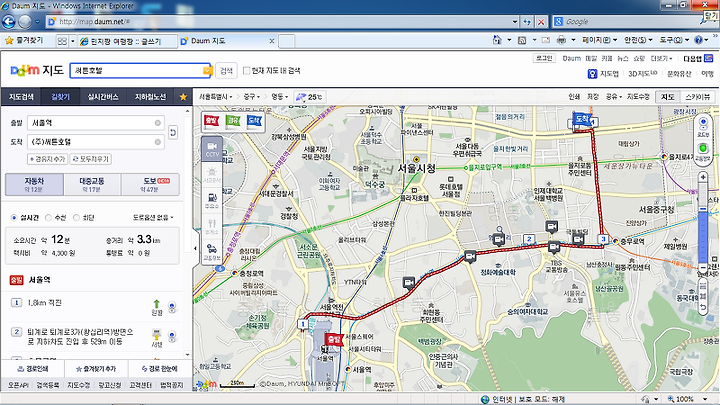
Task: Zoom in with the plus button
Action: 703,177
